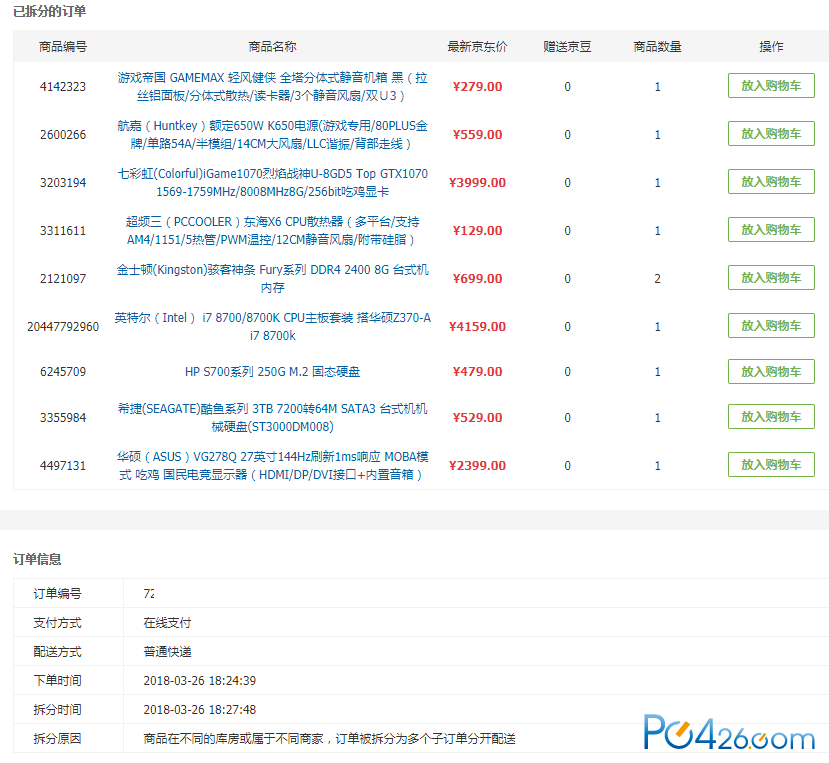Click the price ¥3999.00
The width and height of the screenshot is (829, 763).
point(477,182)
